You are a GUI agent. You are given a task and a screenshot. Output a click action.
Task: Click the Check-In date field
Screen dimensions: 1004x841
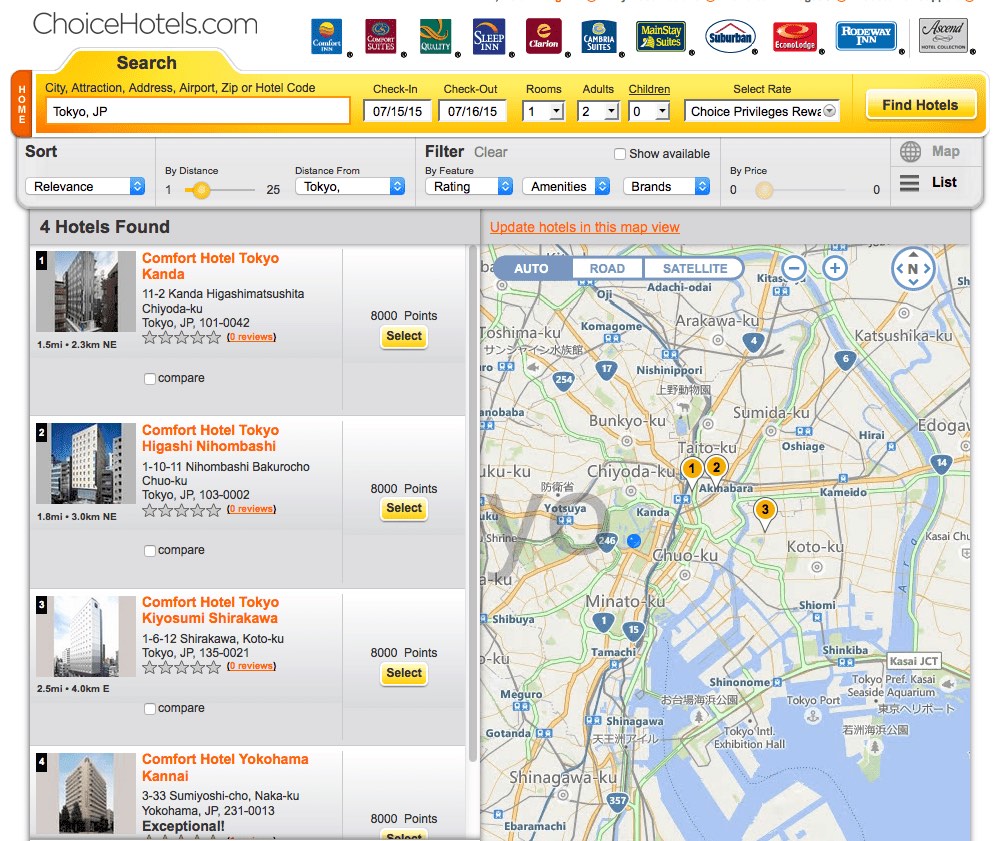pyautogui.click(x=397, y=111)
